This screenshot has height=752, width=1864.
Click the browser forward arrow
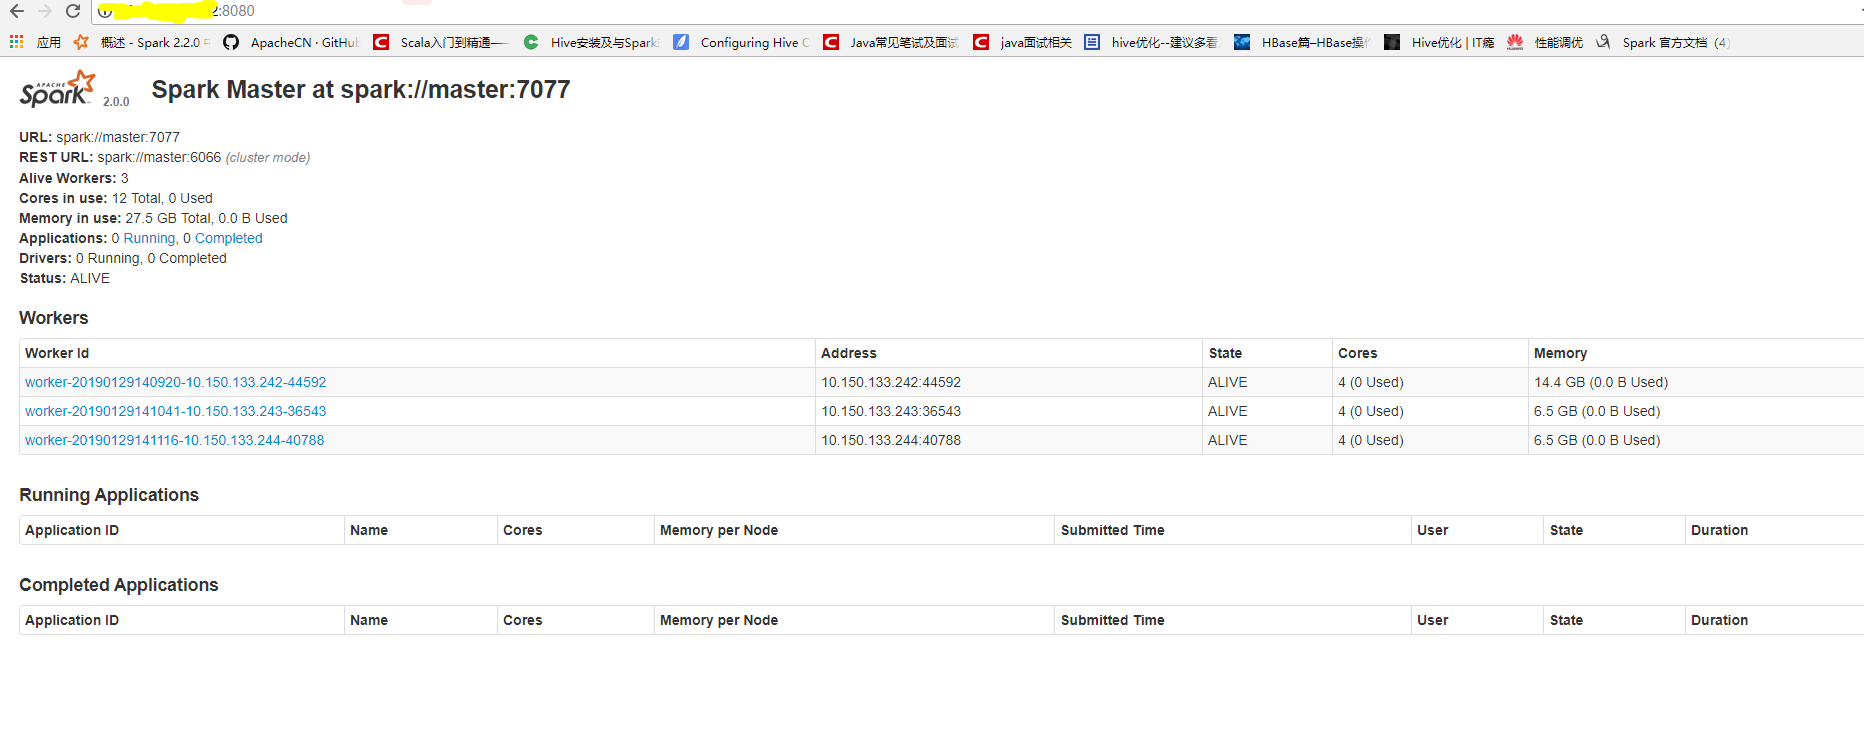point(45,11)
